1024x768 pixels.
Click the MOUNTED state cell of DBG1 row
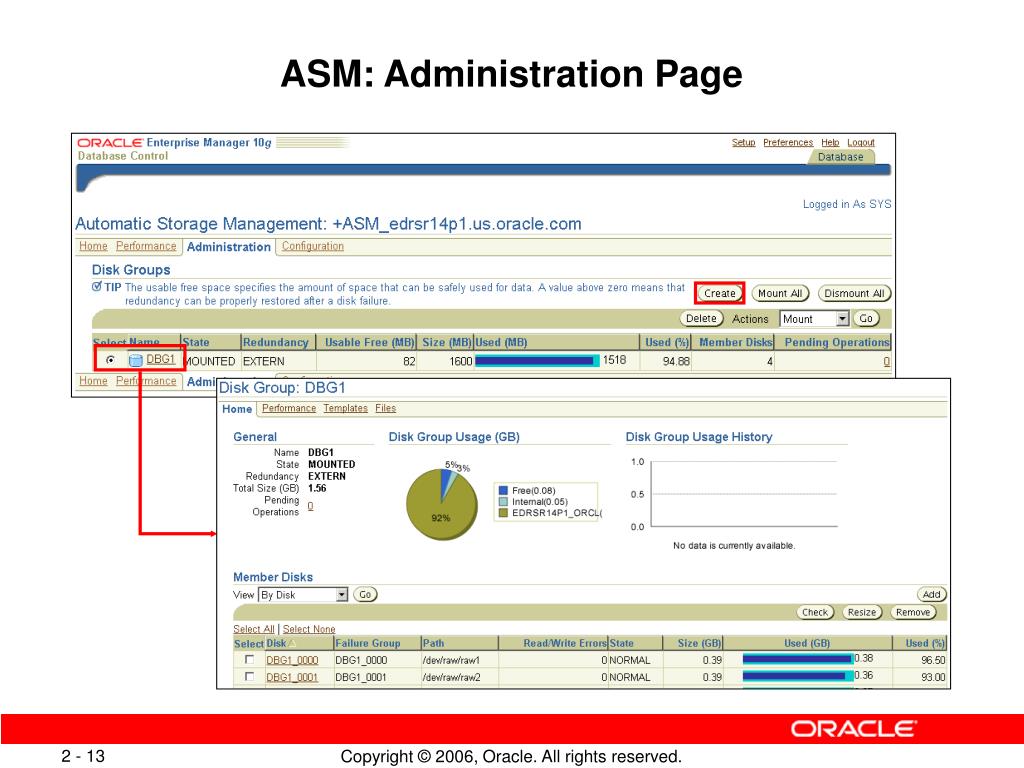click(x=209, y=361)
